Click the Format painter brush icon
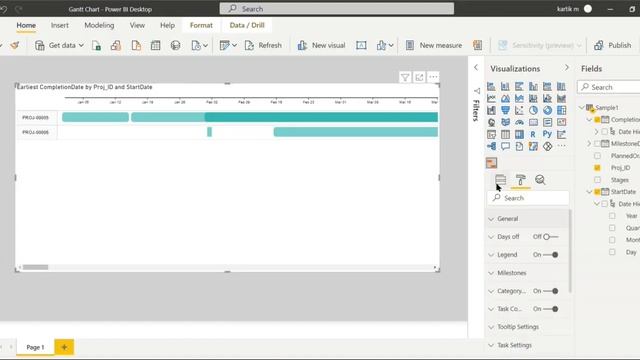 click(15, 45)
